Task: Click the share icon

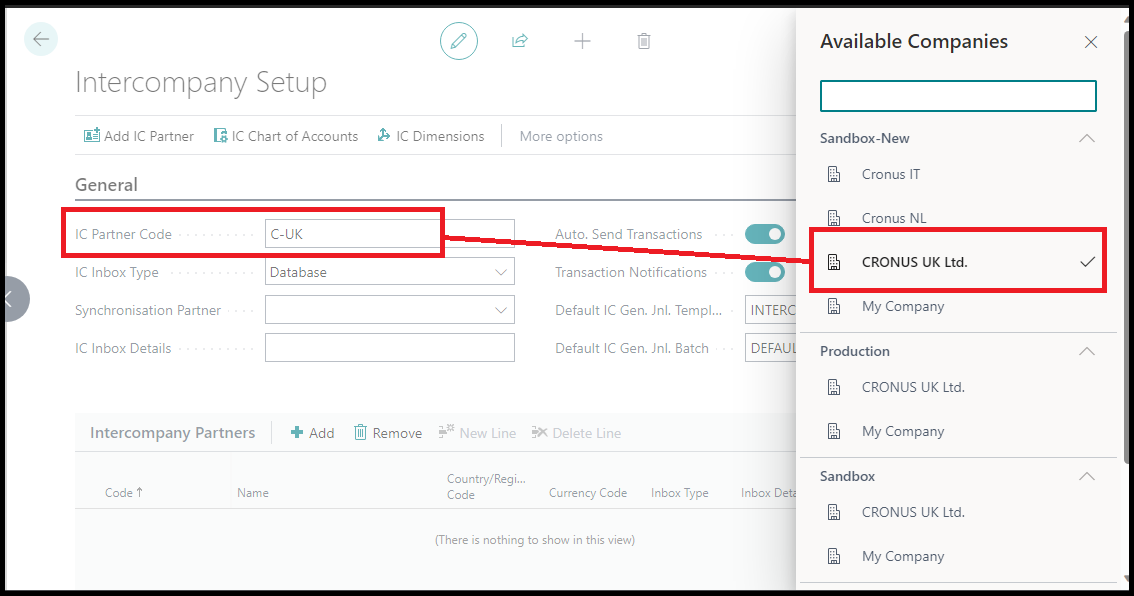Action: click(x=519, y=41)
